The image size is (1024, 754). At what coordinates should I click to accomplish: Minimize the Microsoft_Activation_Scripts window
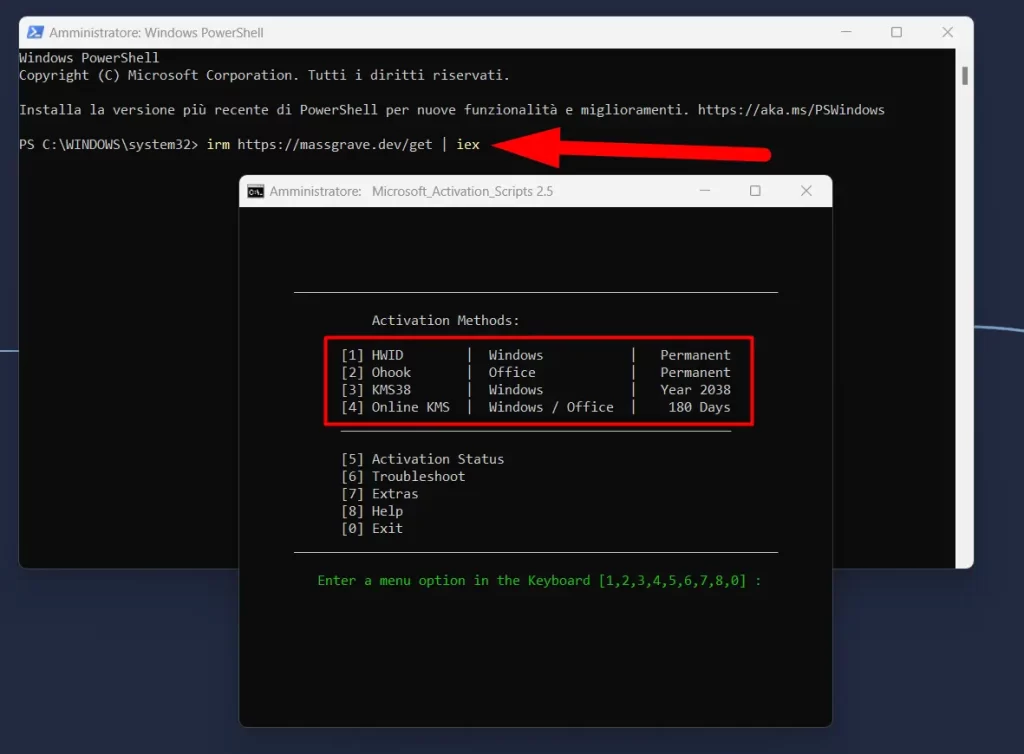click(705, 191)
